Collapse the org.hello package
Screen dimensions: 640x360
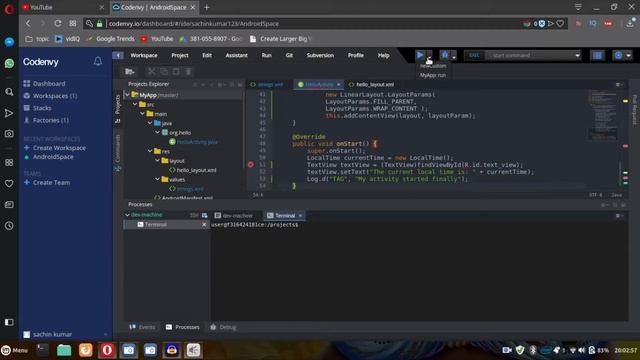click(158, 132)
